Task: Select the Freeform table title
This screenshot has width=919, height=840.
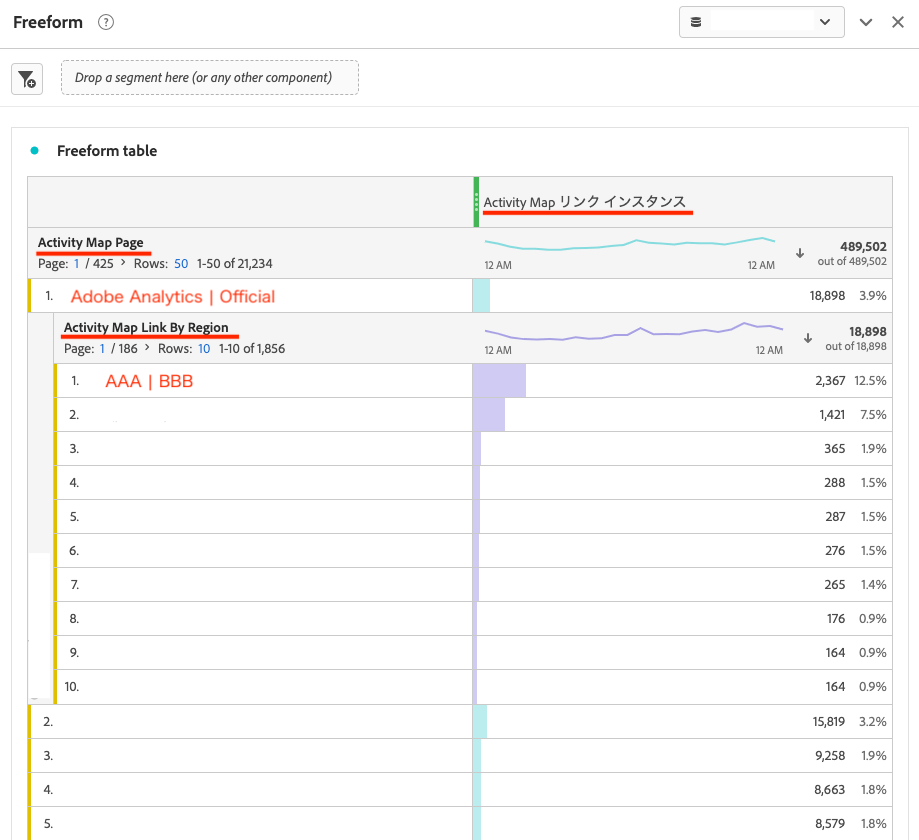Action: (x=107, y=151)
